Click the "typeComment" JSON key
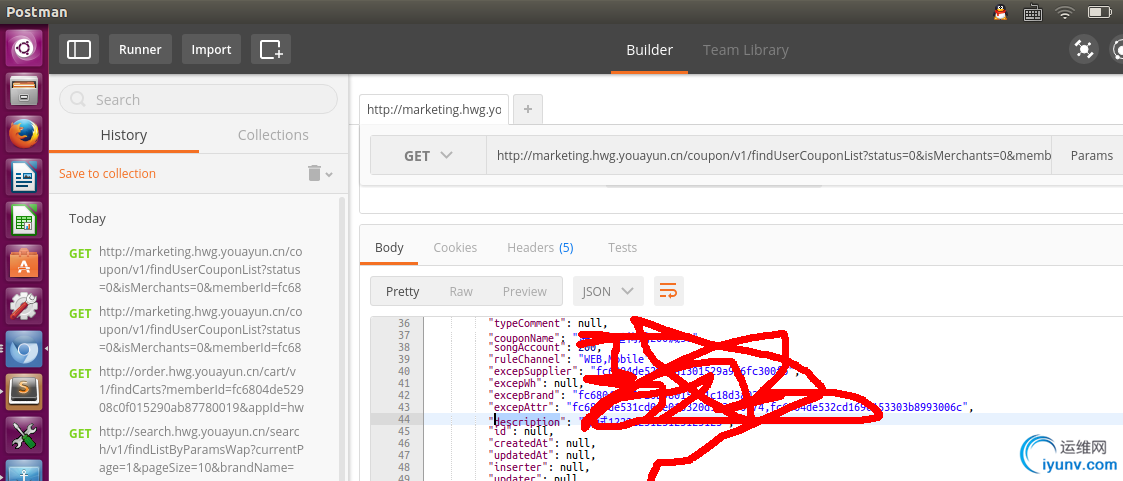The height and width of the screenshot is (481, 1123). 528,324
